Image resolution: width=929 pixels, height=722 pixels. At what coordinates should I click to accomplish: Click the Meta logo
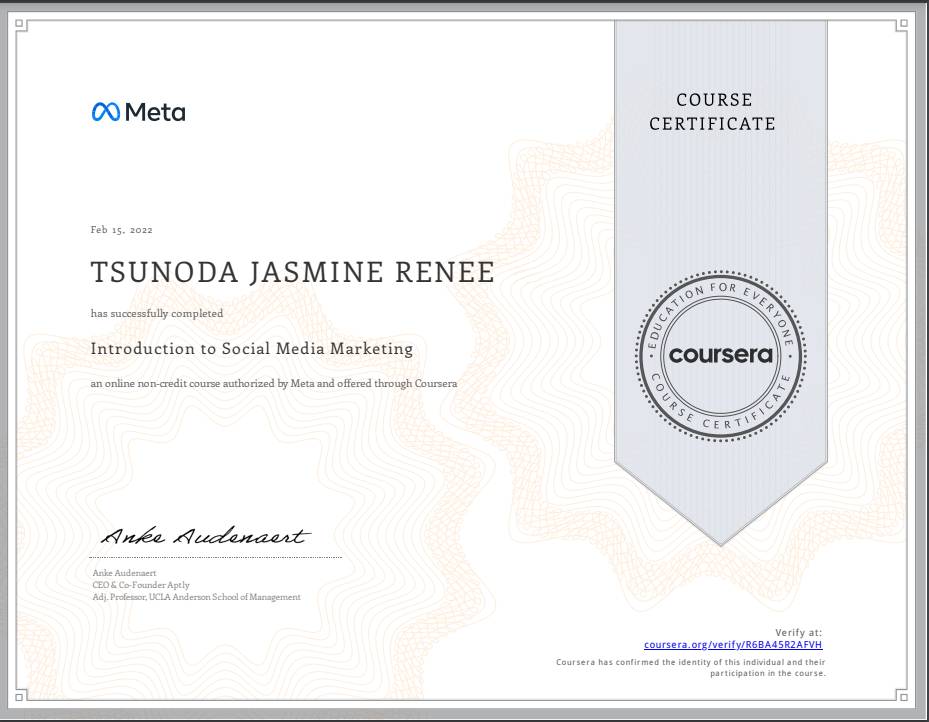[x=139, y=112]
